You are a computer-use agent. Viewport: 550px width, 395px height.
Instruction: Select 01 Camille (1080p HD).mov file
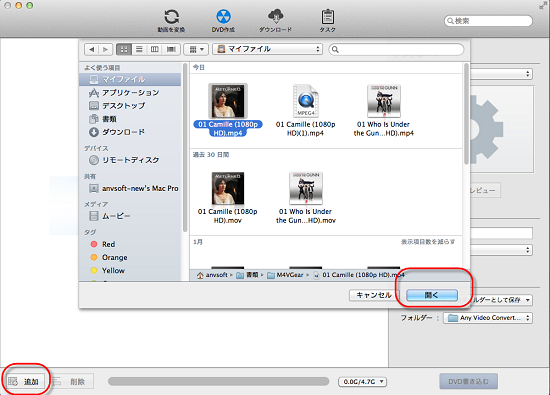coord(228,198)
